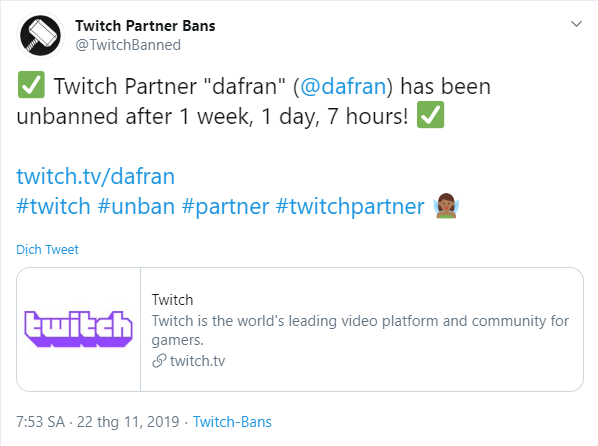Screen dimensions: 598x446
Task: Open the @TwitchBanned handle
Action: click(x=128, y=45)
